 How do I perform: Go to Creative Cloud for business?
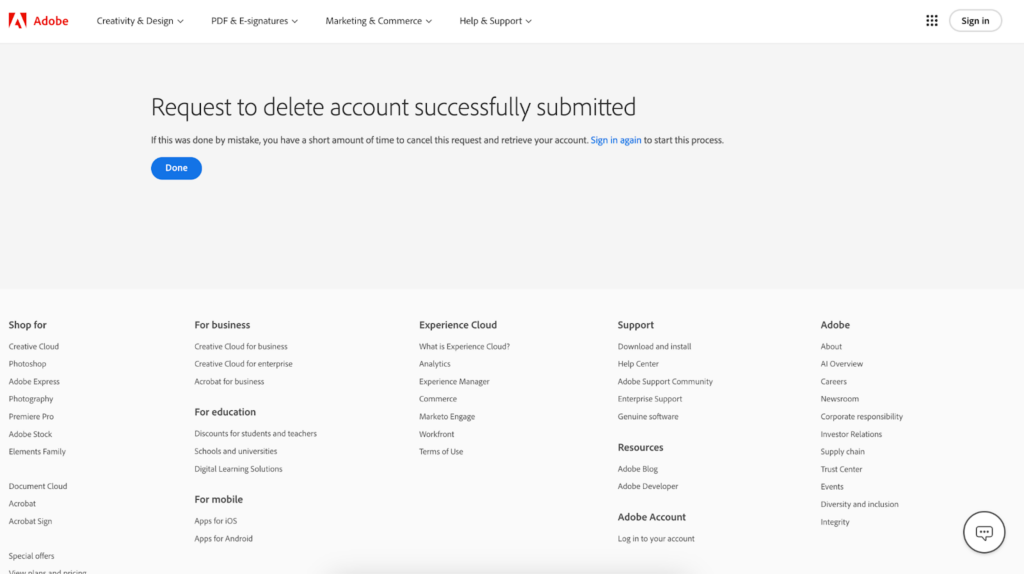click(241, 347)
